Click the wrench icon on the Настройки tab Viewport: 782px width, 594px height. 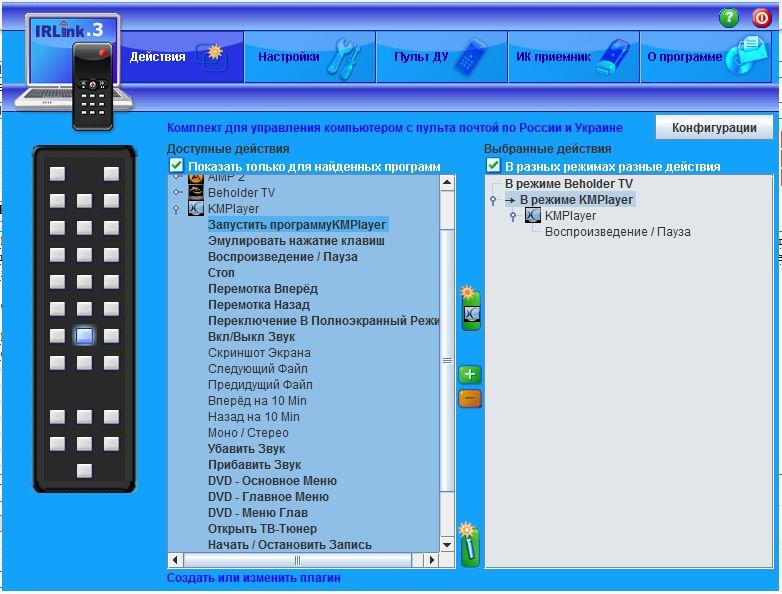[344, 57]
